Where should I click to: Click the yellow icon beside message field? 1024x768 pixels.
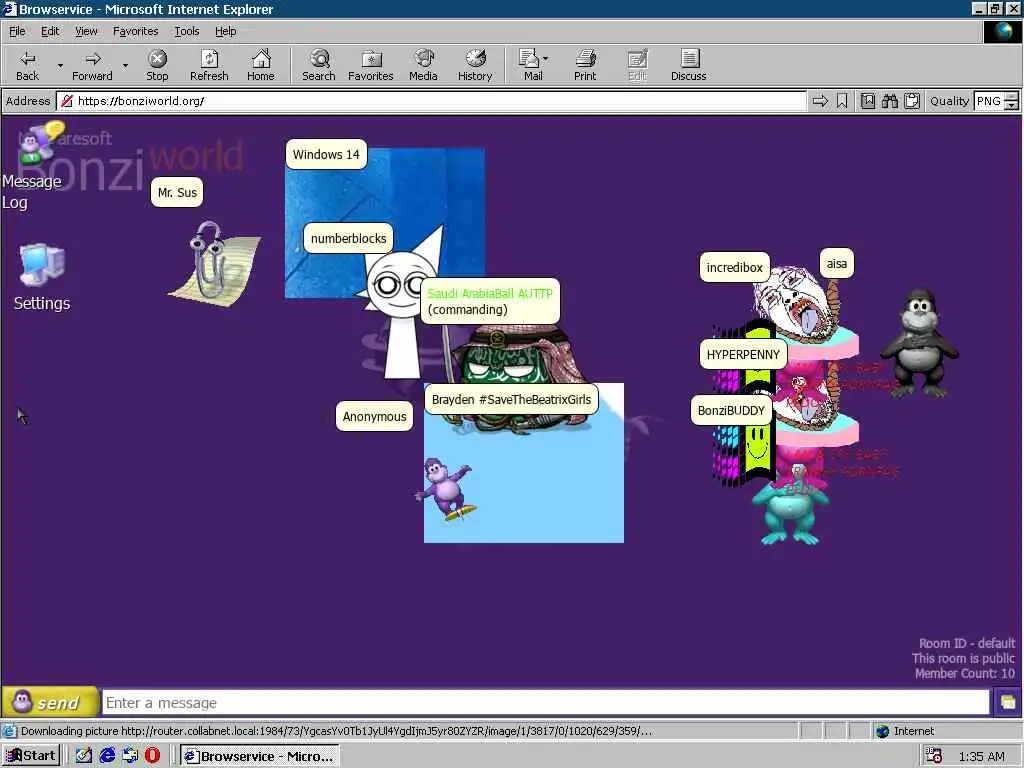point(1008,703)
